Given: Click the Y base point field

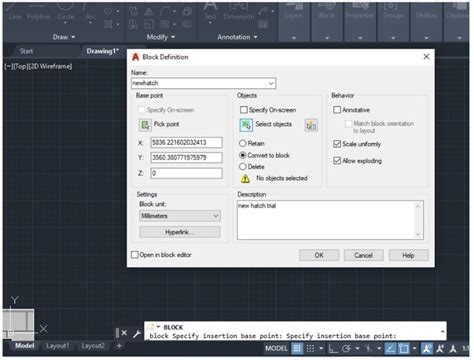Looking at the screenshot, I should 186,157.
